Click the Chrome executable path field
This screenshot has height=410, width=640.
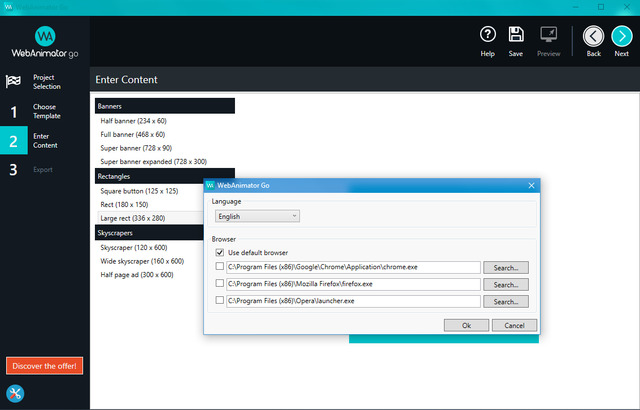click(353, 267)
